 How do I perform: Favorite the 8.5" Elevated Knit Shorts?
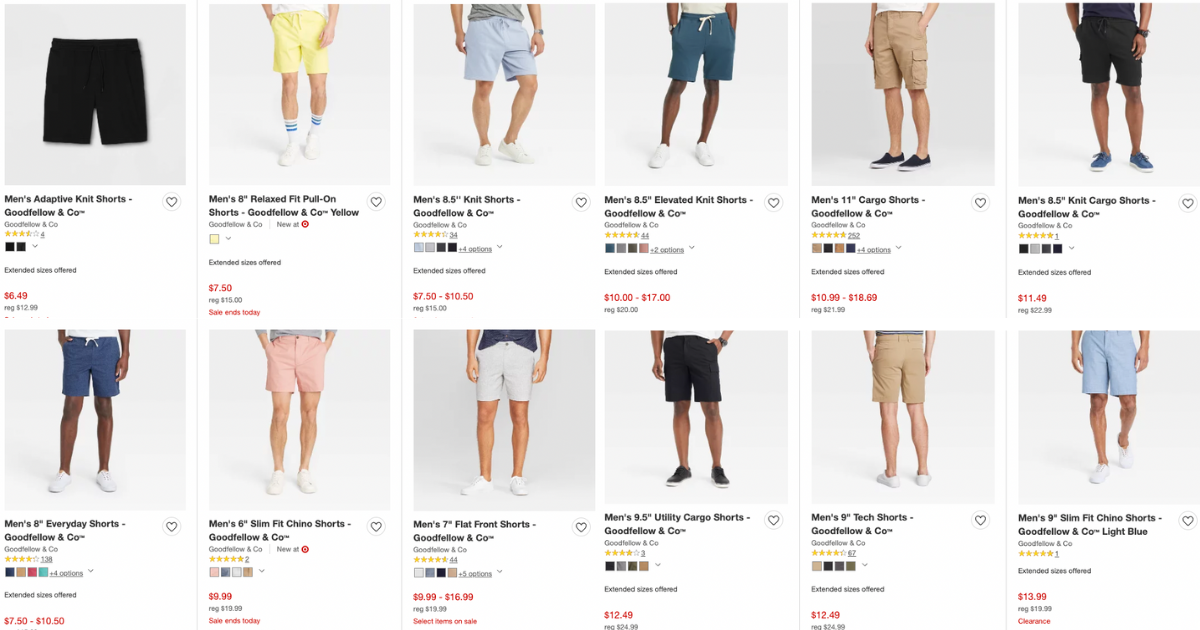pos(773,202)
